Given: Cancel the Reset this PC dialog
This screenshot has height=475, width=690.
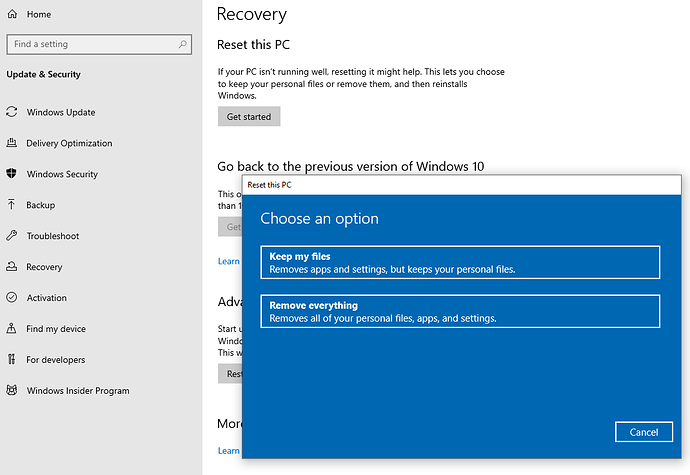Looking at the screenshot, I should 644,432.
